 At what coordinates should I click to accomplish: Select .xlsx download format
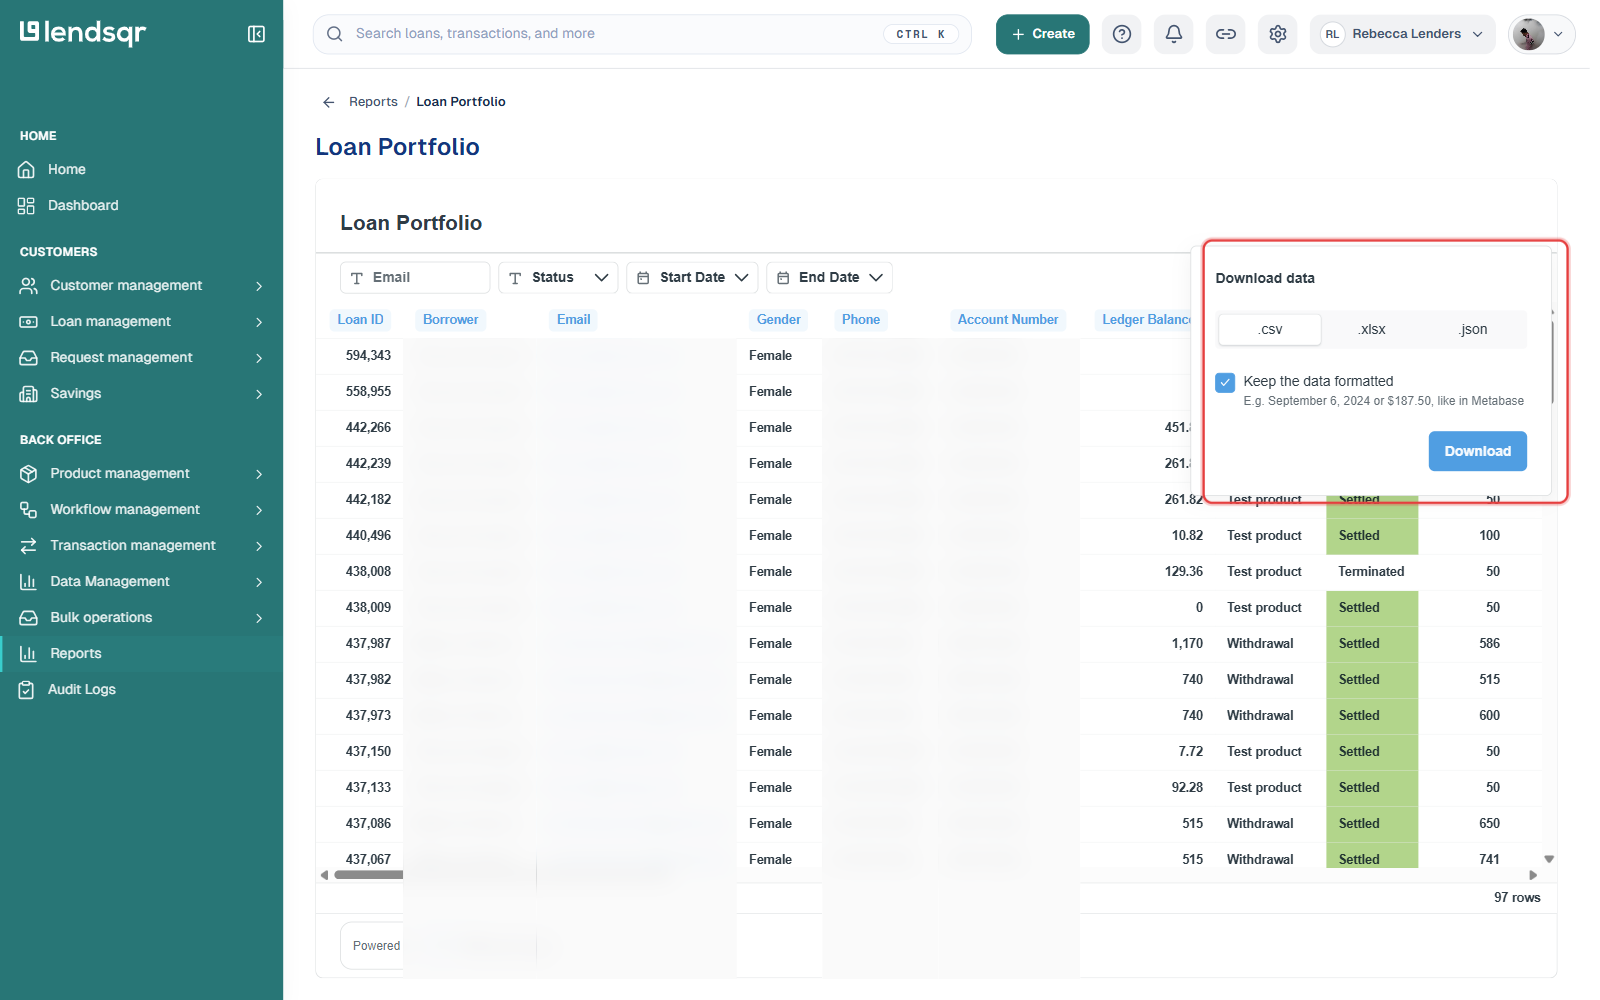[1372, 330]
